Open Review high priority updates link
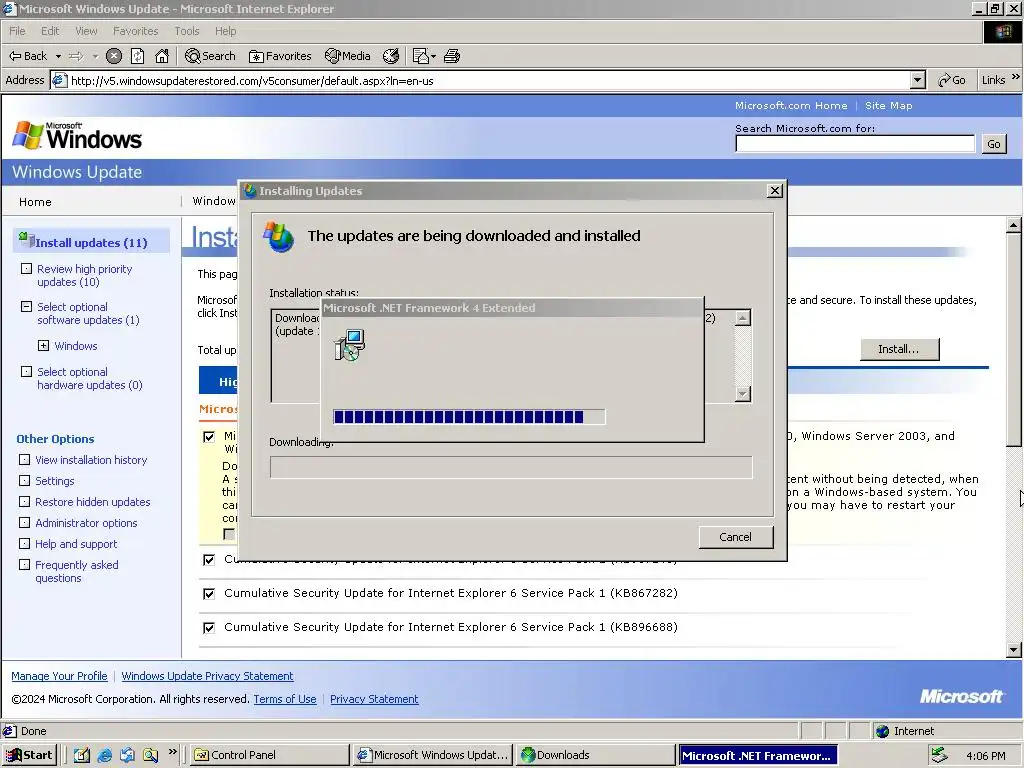Screen dimensions: 1024x768 coord(84,276)
